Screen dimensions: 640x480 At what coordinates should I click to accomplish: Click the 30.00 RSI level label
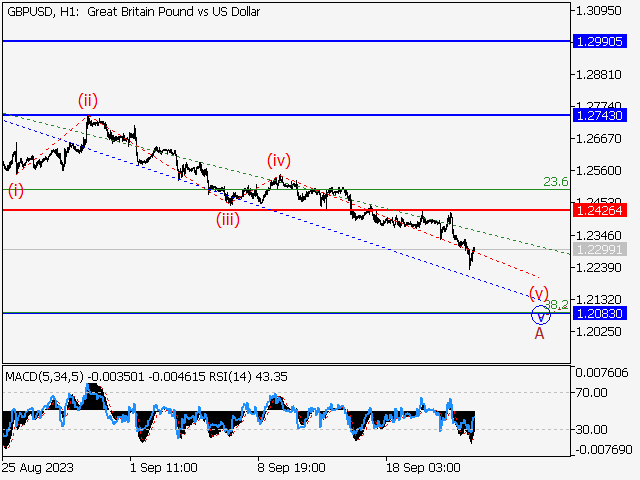pos(591,429)
